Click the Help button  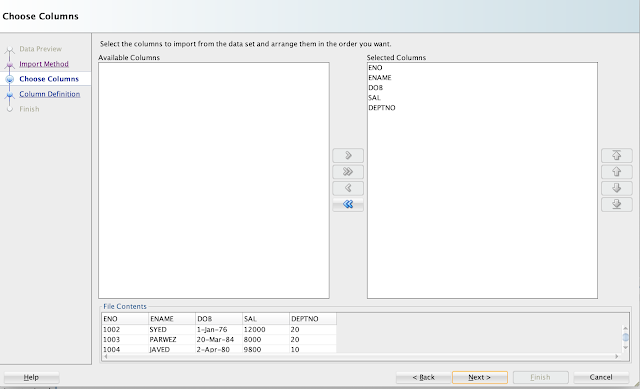31,377
